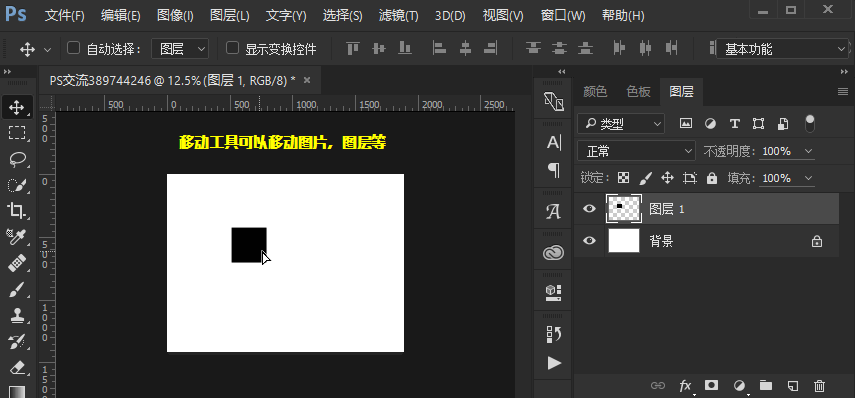Select the Spot Healing Brush tool
The height and width of the screenshot is (398, 855).
point(17,264)
